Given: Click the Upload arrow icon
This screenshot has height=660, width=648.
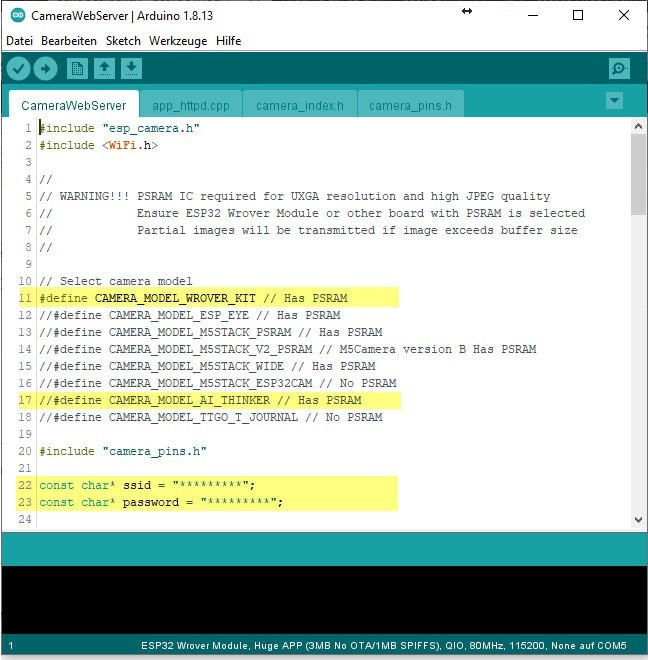Looking at the screenshot, I should coord(46,68).
